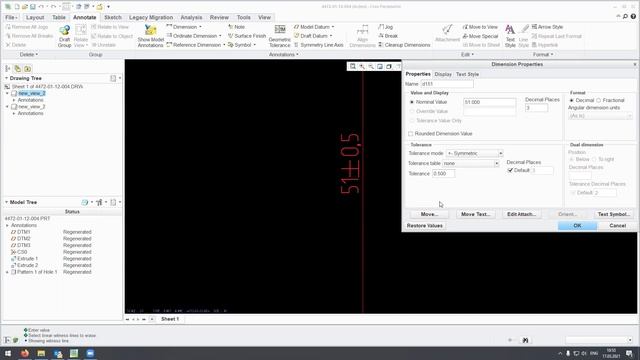Expand Pattern 1 of Hole 1 node

point(7,272)
